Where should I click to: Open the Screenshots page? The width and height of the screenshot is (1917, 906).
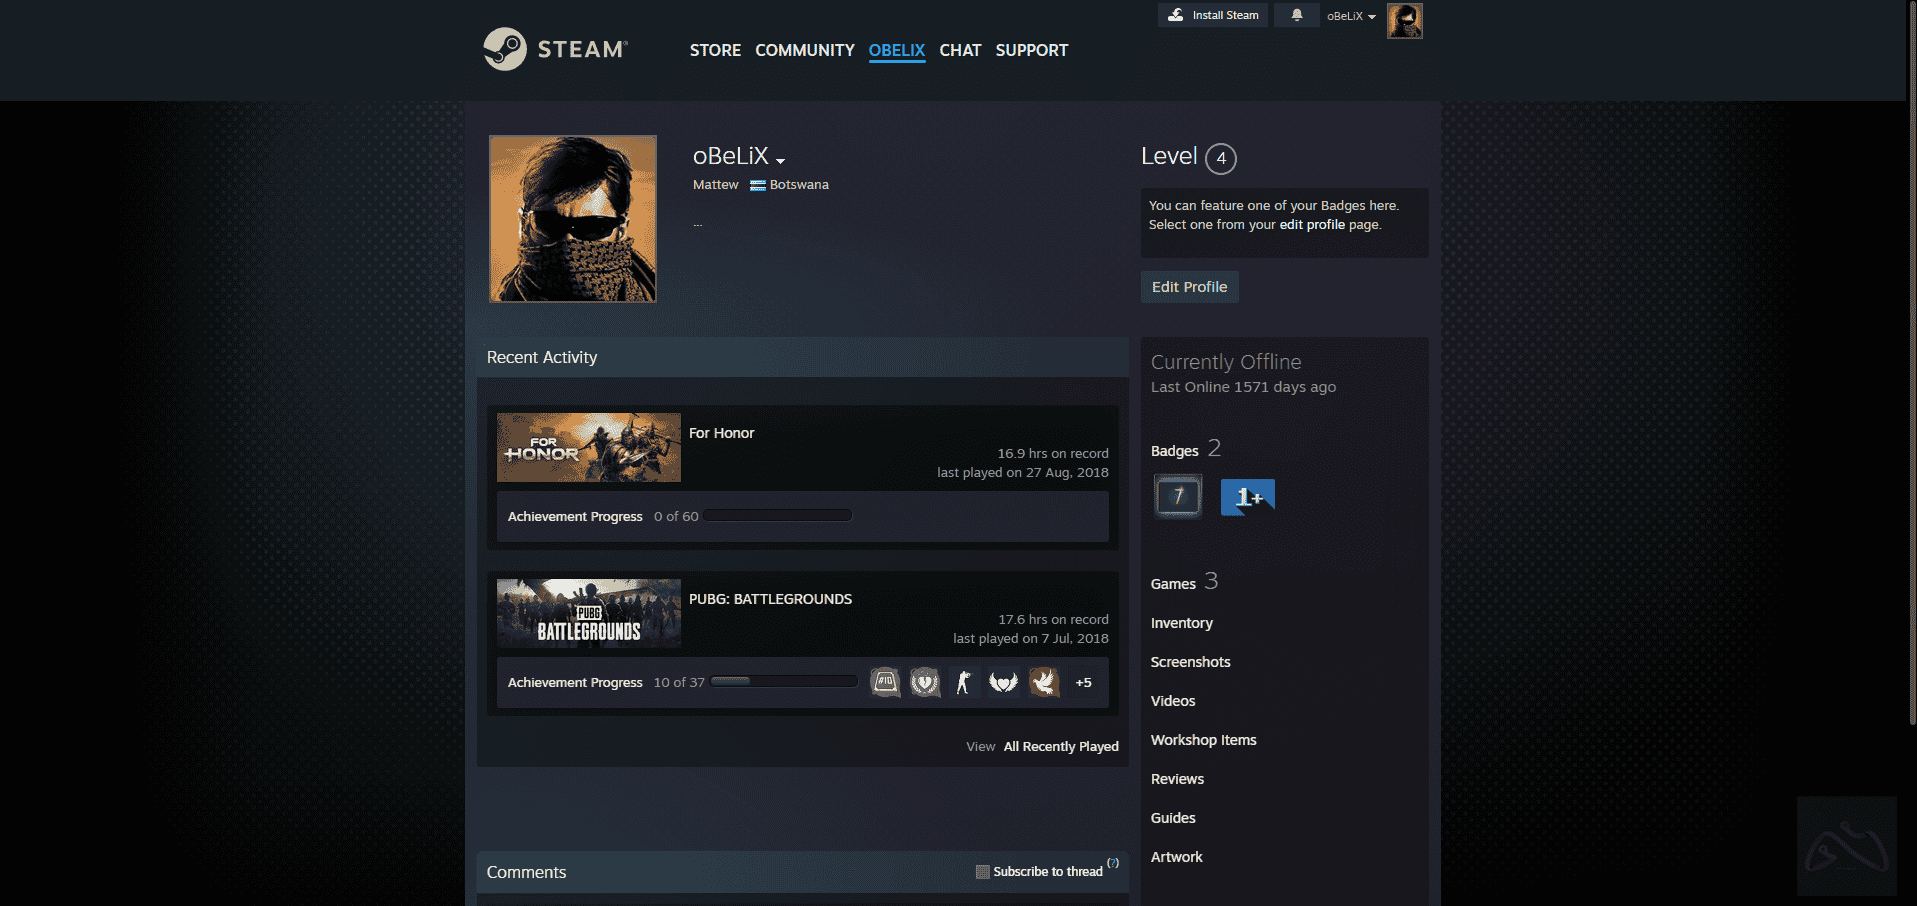click(1191, 662)
